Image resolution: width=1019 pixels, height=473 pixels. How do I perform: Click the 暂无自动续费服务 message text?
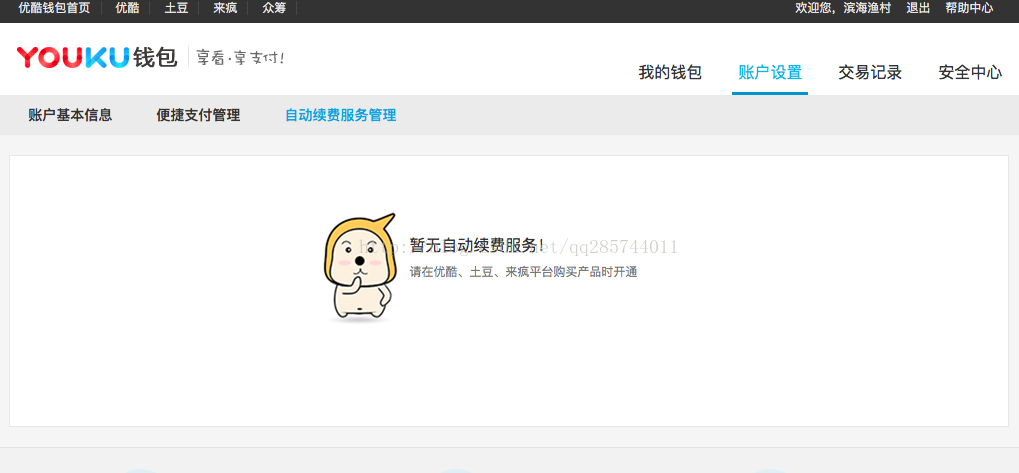click(x=477, y=246)
